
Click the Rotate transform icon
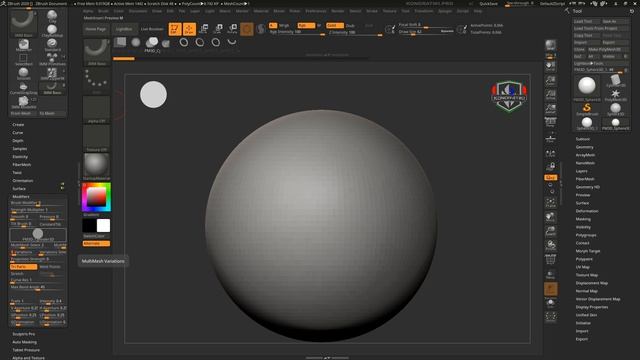[232, 29]
